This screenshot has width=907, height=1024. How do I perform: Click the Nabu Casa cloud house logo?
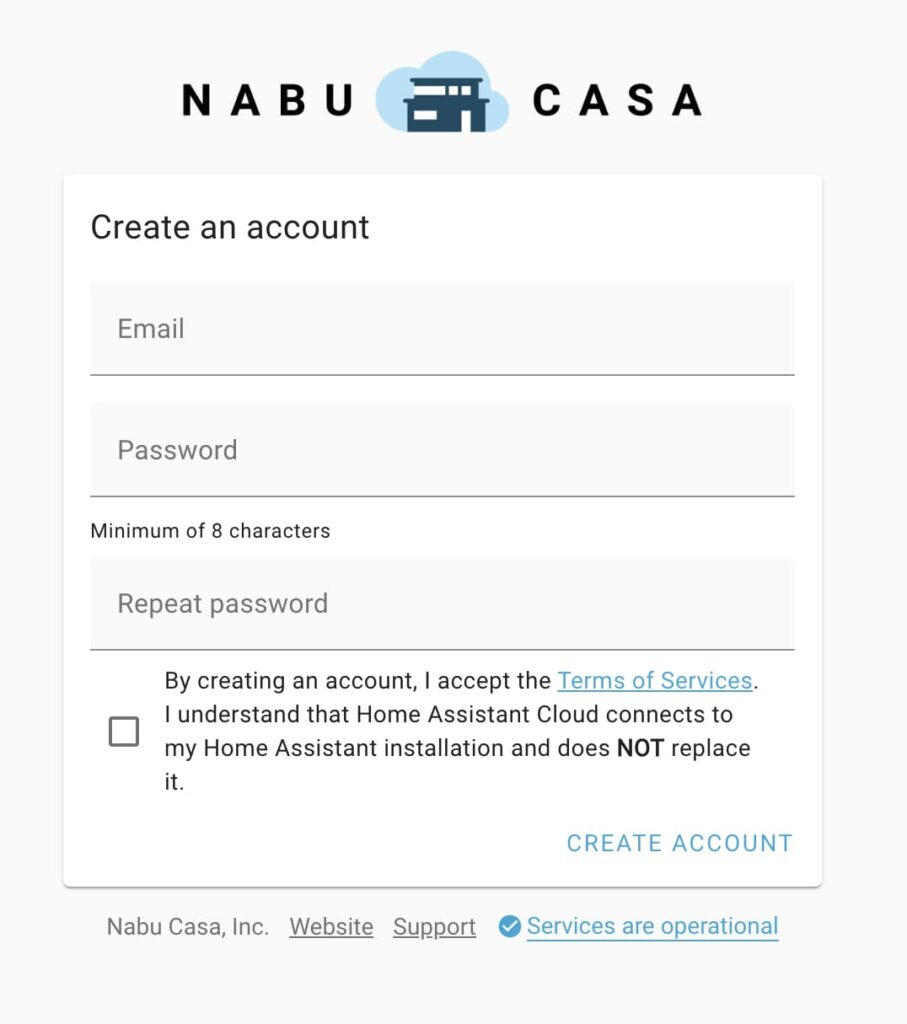[x=442, y=95]
